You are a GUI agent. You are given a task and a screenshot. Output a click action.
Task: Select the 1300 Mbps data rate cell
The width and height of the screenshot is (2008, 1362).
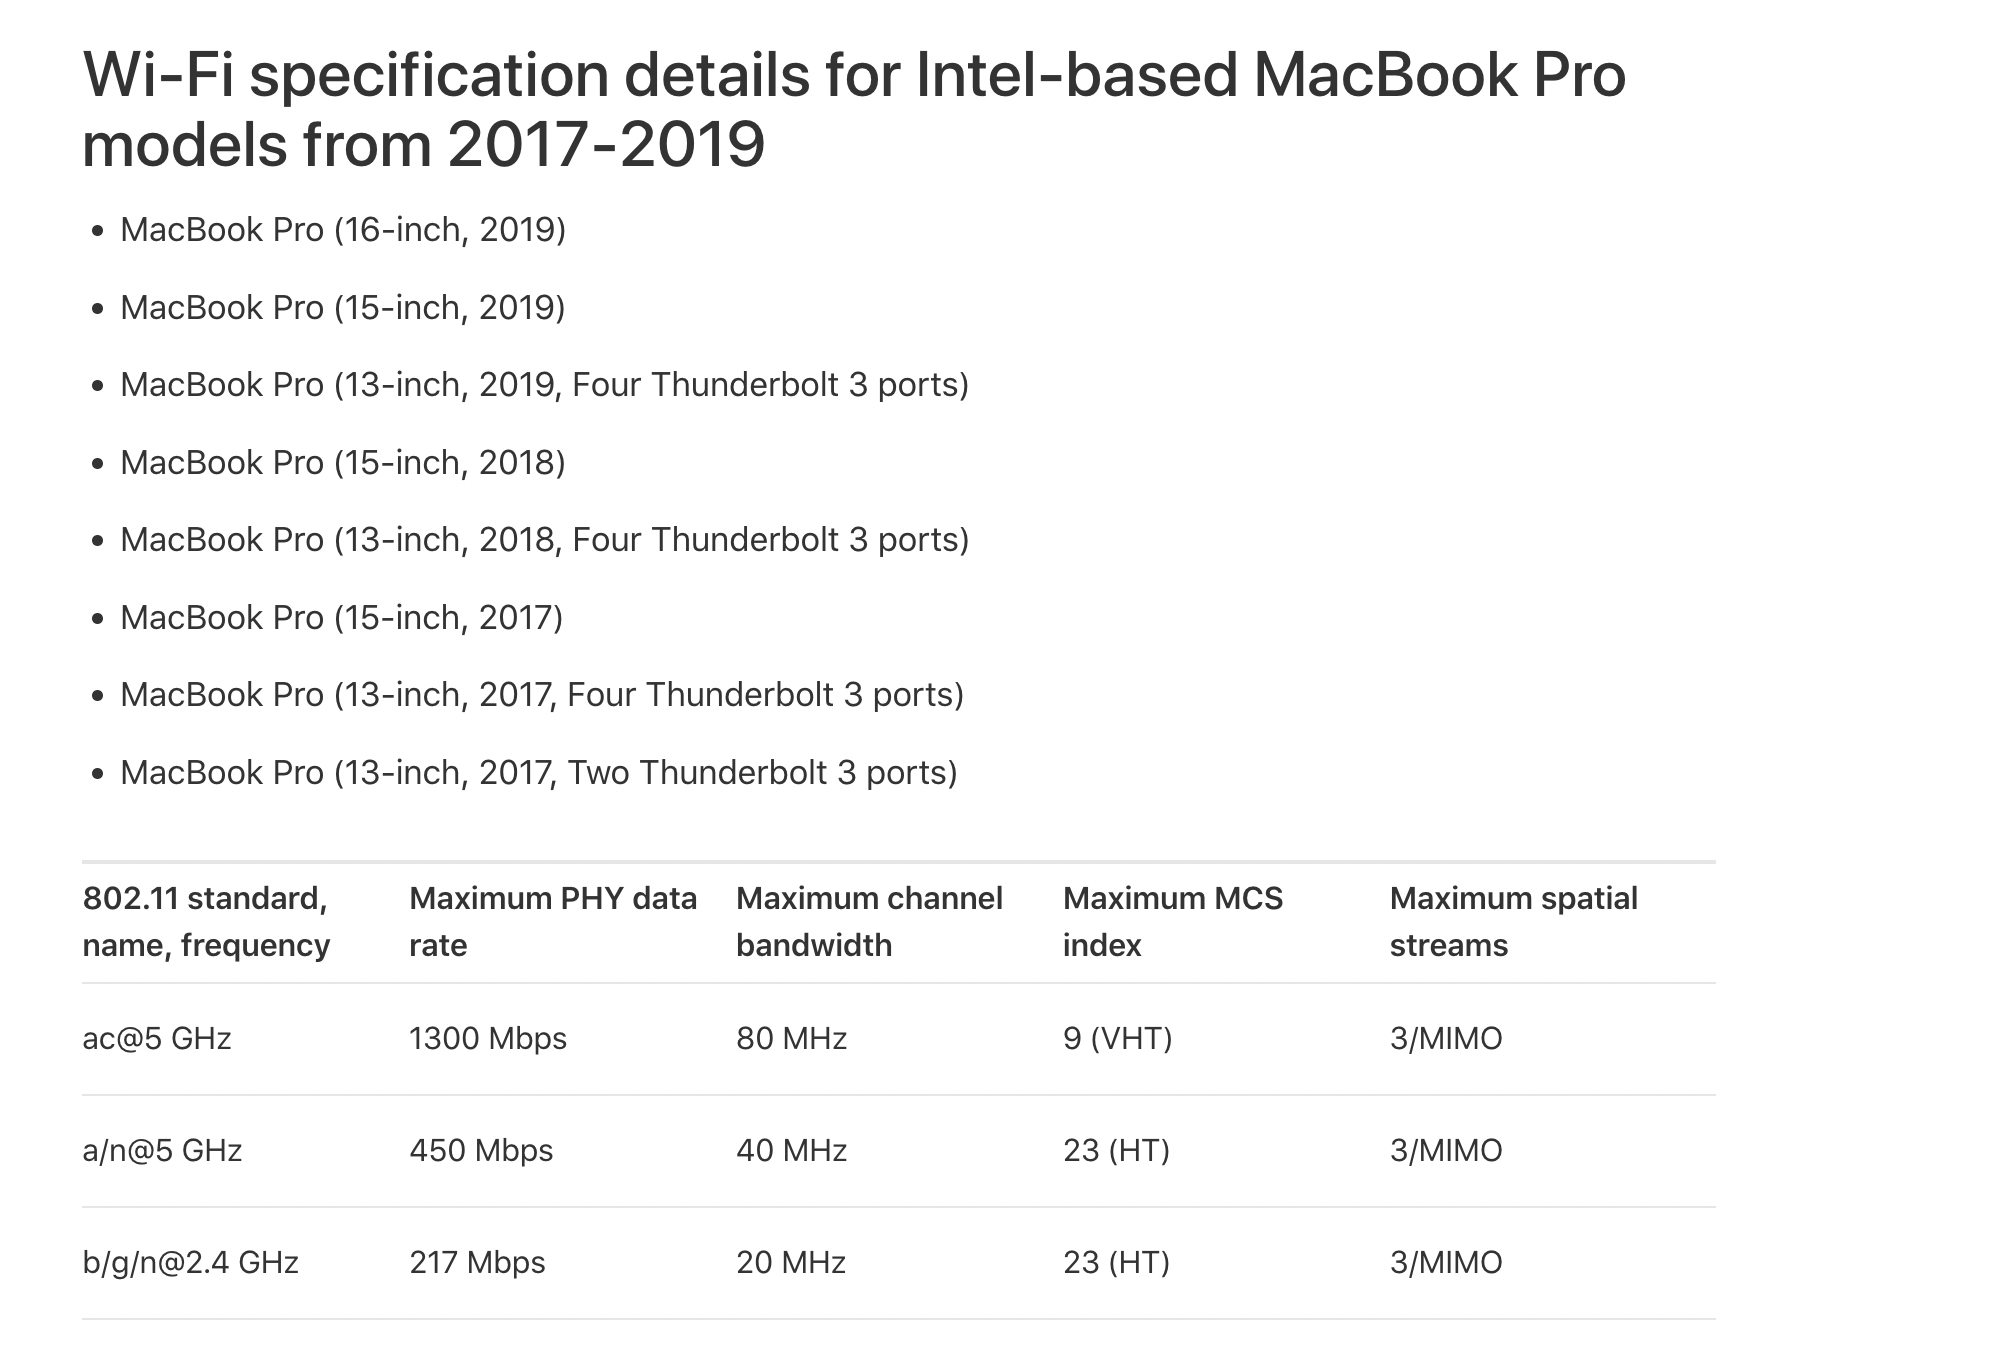(x=488, y=1039)
